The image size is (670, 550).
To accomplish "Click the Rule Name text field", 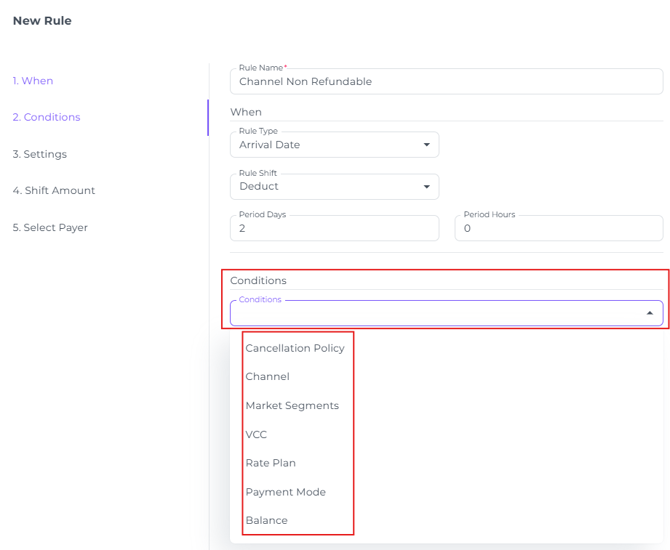I will pyautogui.click(x=446, y=82).
